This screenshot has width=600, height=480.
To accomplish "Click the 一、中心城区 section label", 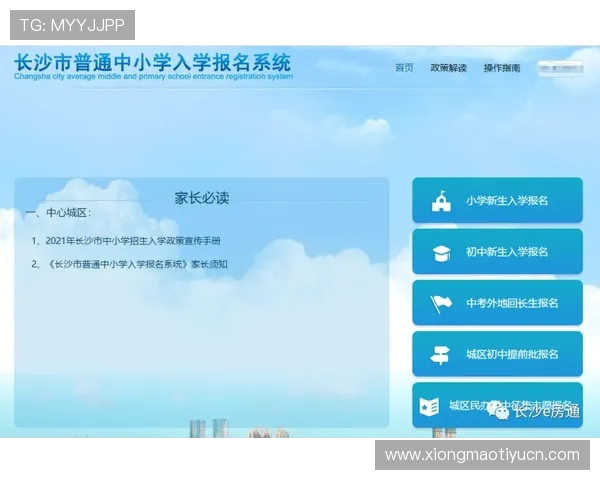I will pyautogui.click(x=59, y=213).
